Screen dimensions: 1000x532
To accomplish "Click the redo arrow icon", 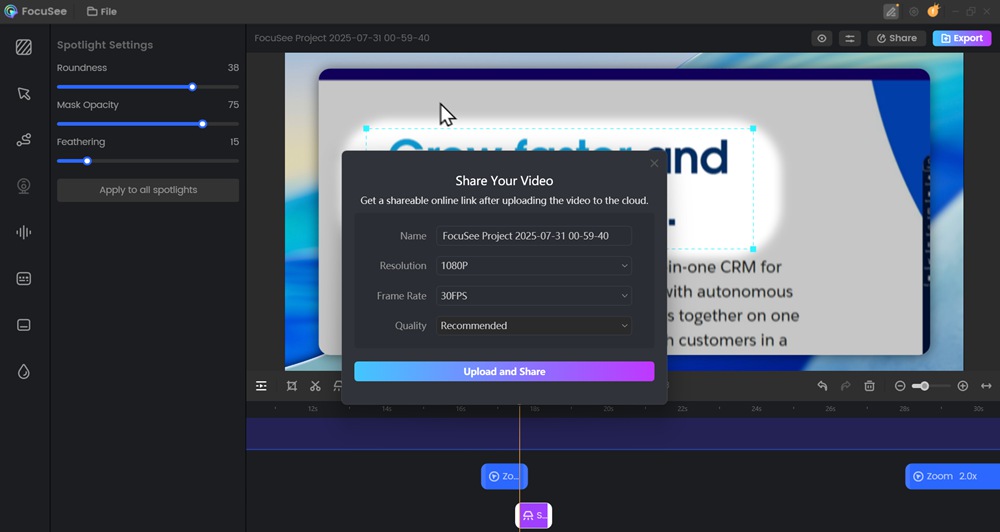I will pos(846,386).
